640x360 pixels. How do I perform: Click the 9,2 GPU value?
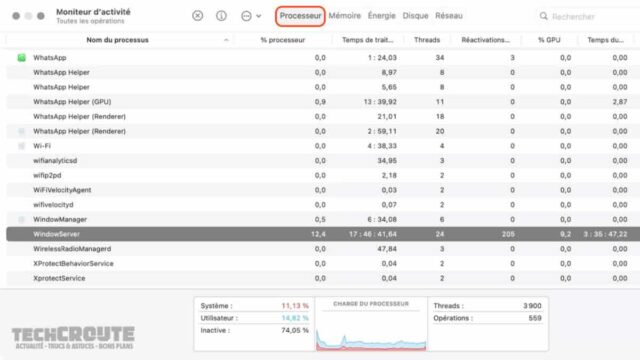click(565, 234)
